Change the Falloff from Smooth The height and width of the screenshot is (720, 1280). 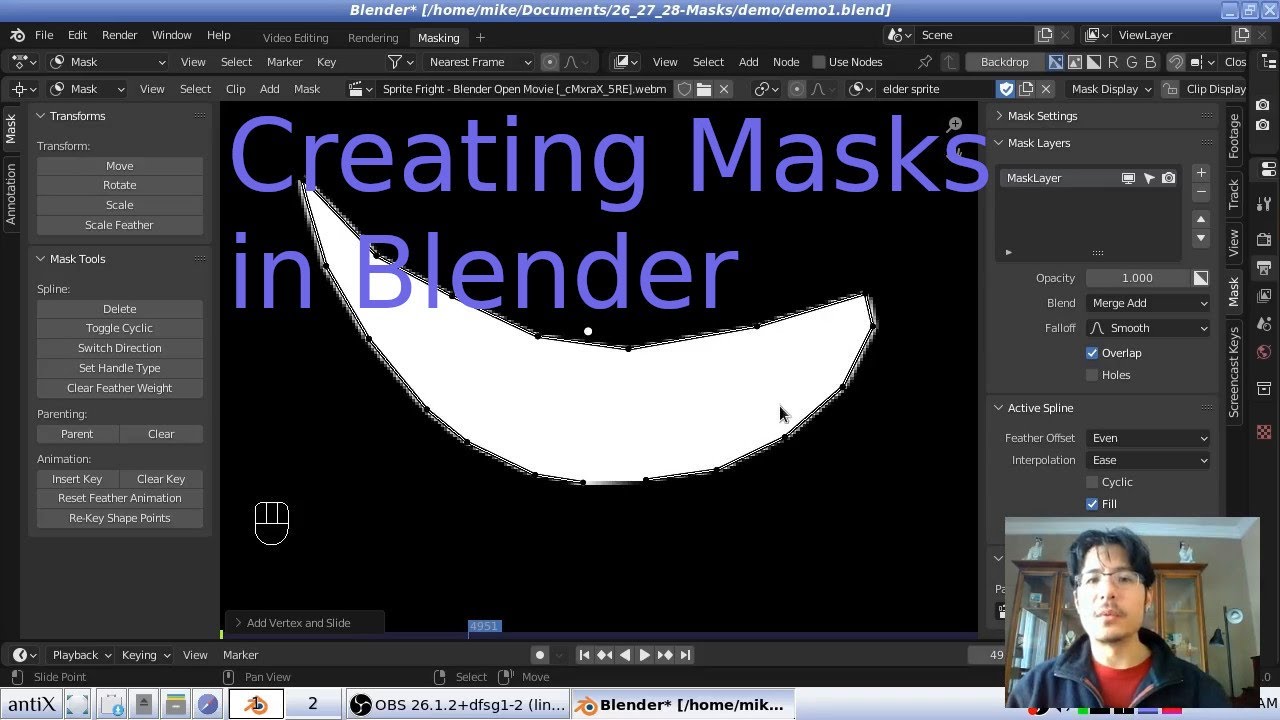[1147, 327]
